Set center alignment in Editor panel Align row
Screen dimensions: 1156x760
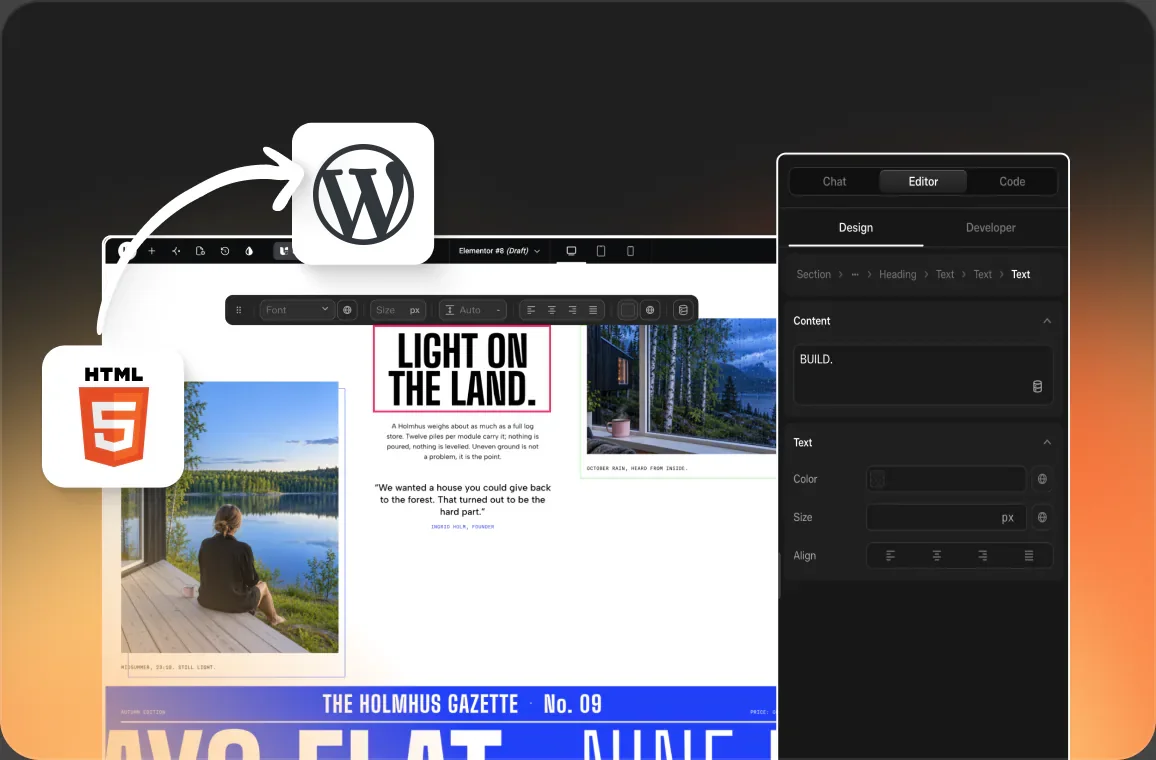(x=936, y=556)
